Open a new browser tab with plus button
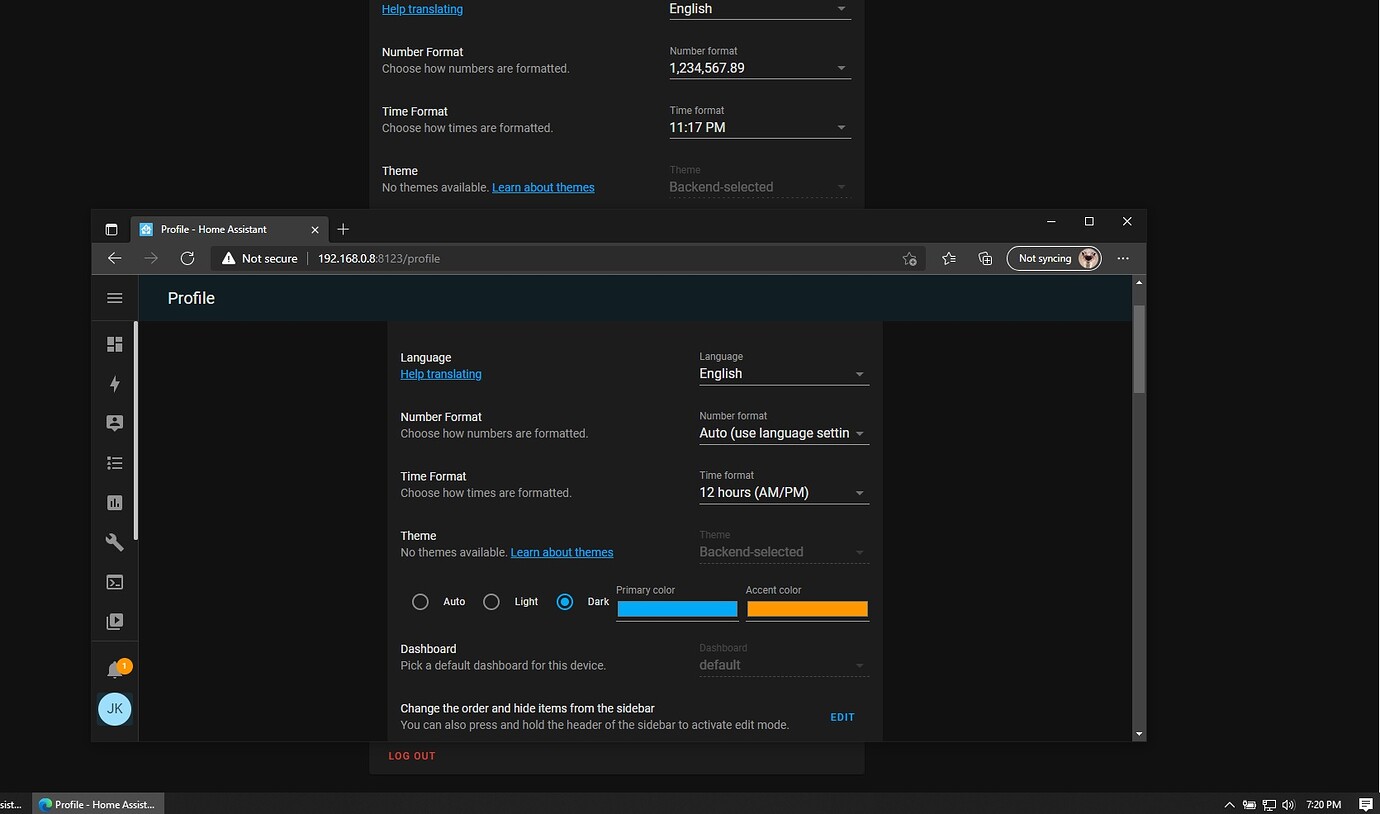Viewport: 1380px width, 814px height. click(343, 229)
